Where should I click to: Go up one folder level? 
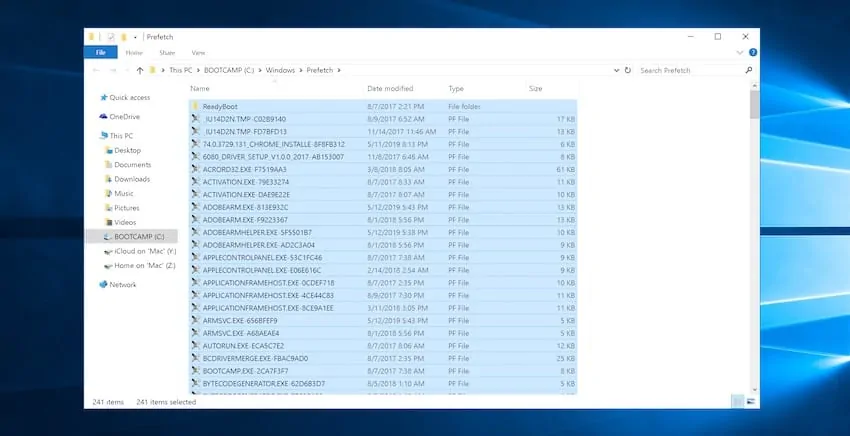point(140,70)
